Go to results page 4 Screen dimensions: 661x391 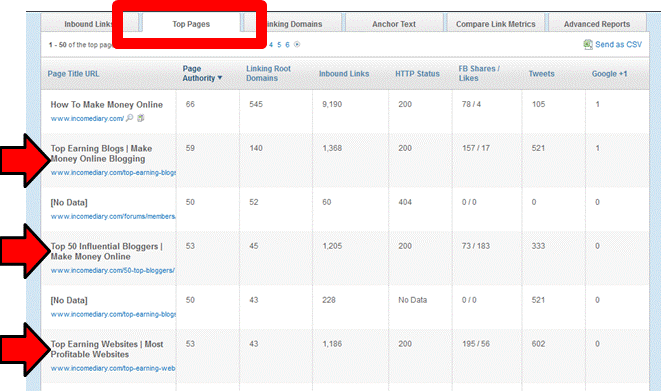[271, 45]
